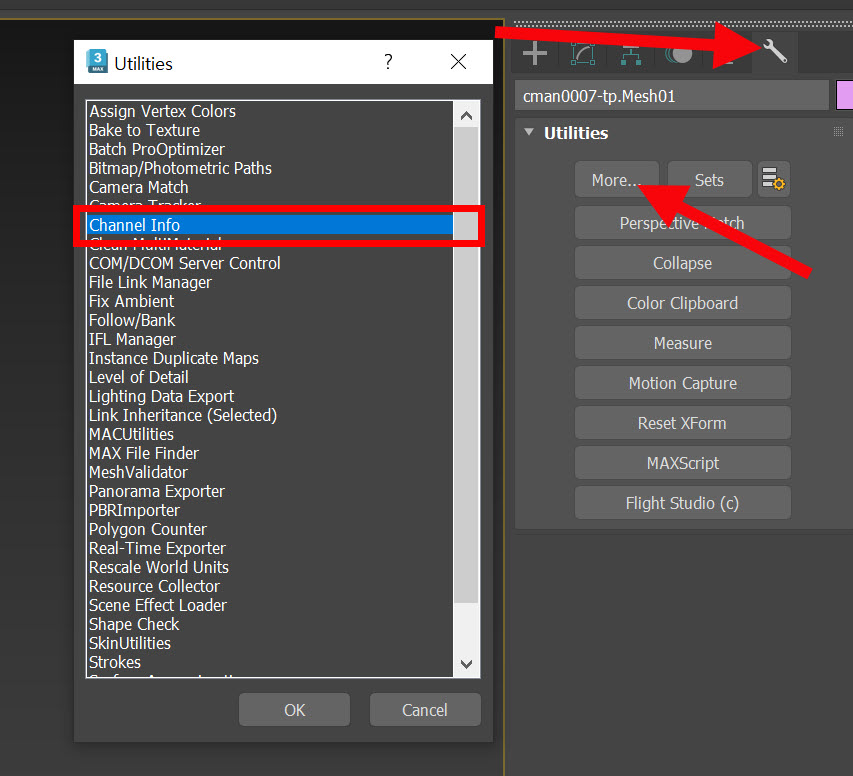Click the object color swatch
Screen dimensions: 853x776
click(x=844, y=95)
